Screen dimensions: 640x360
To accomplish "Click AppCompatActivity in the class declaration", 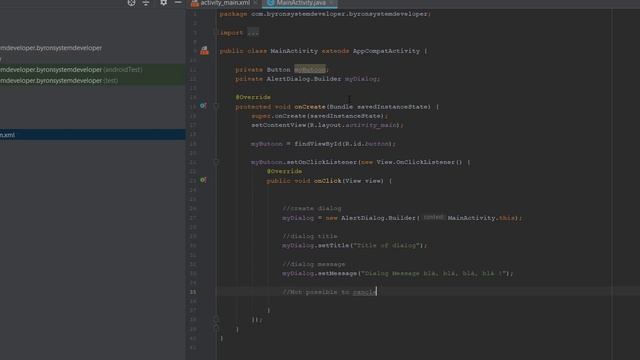I will click(x=386, y=51).
